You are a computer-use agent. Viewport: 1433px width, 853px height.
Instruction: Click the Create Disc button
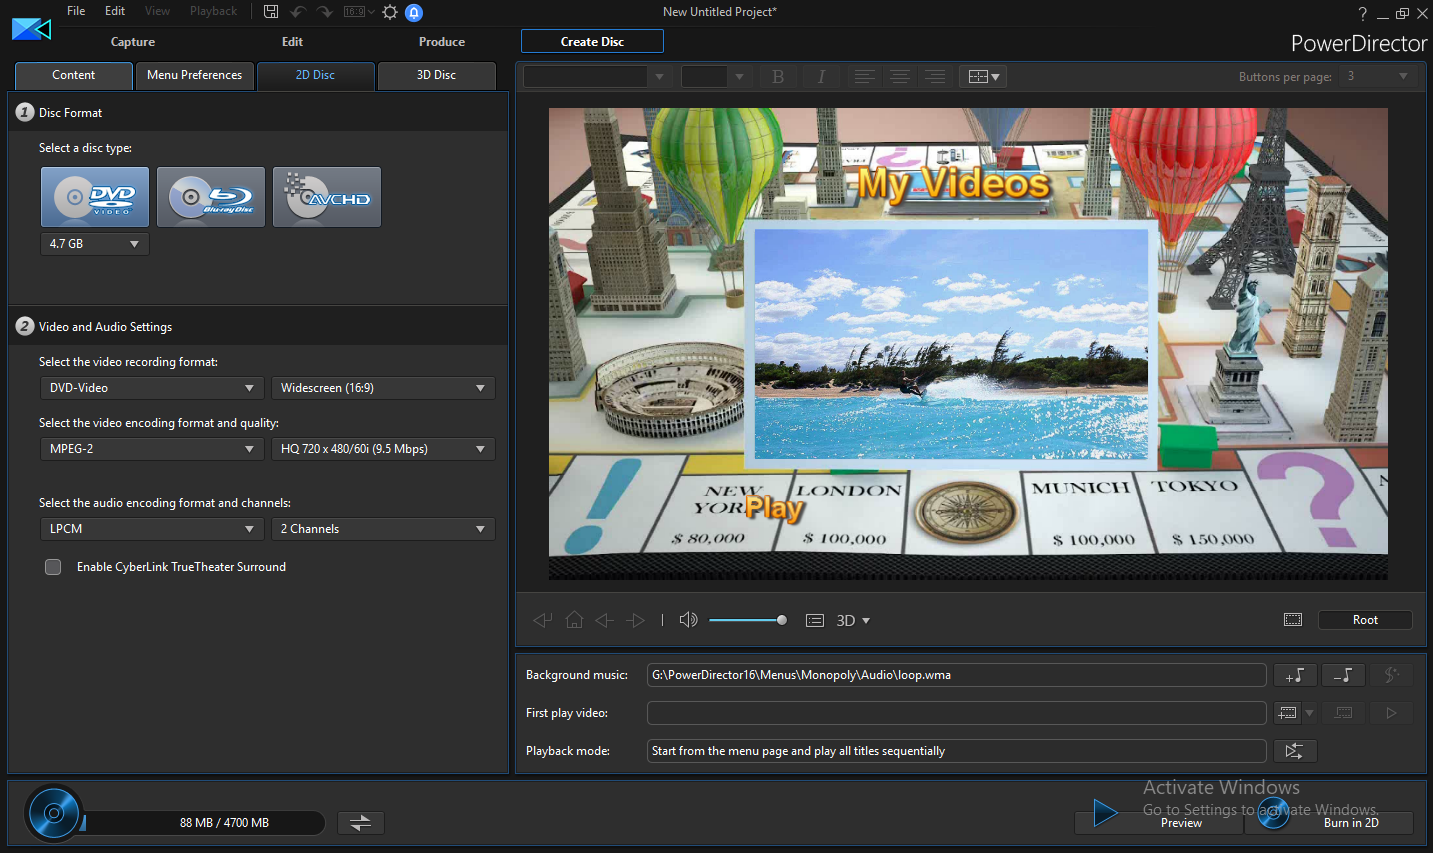pyautogui.click(x=592, y=41)
